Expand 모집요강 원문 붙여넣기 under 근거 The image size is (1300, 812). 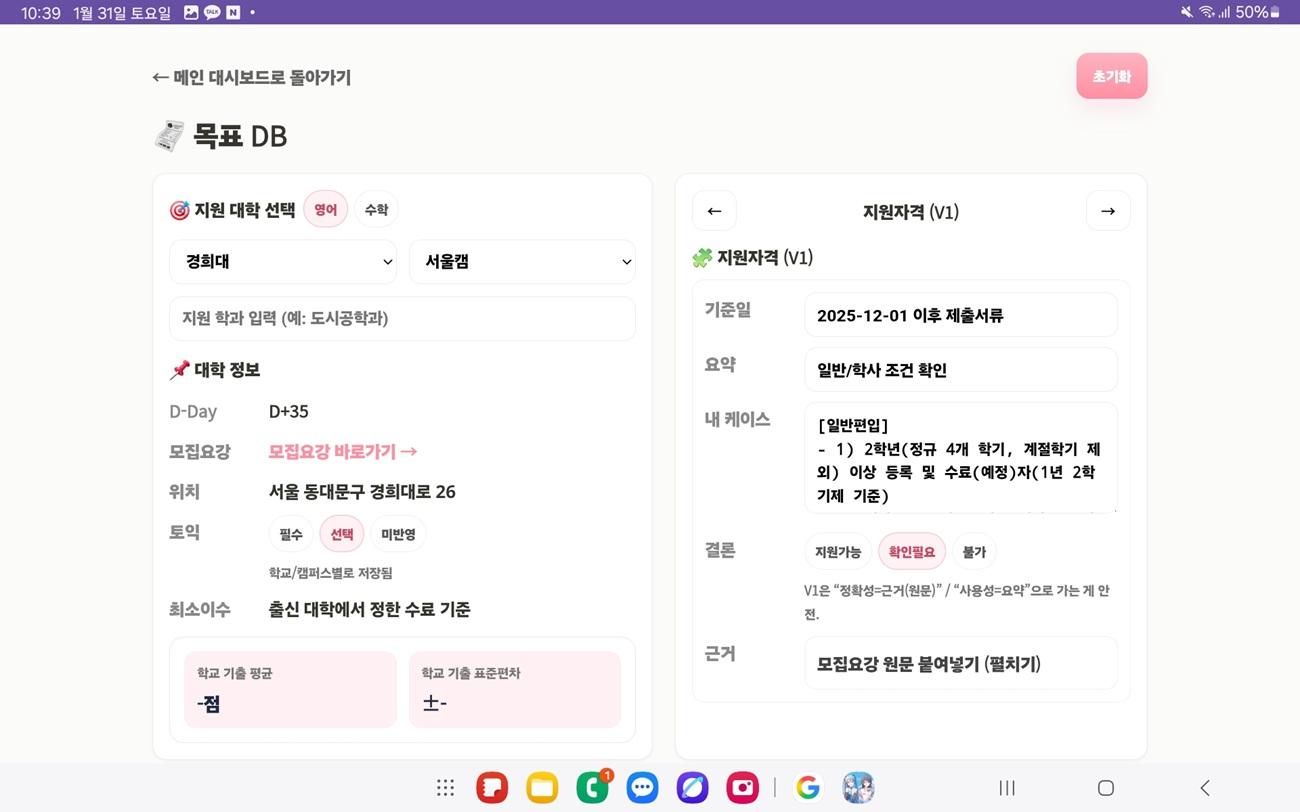coord(959,662)
